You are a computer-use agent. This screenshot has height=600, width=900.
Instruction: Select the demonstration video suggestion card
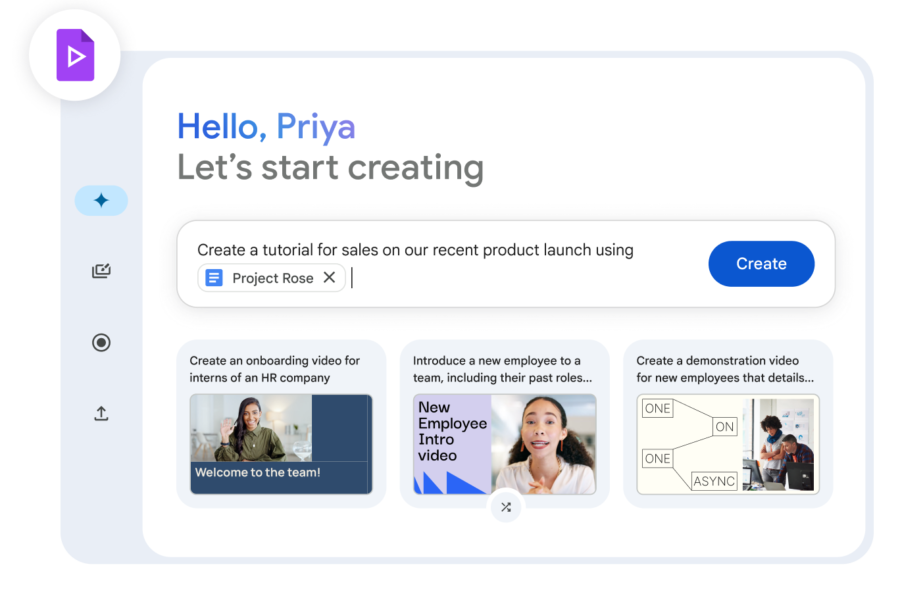point(728,423)
